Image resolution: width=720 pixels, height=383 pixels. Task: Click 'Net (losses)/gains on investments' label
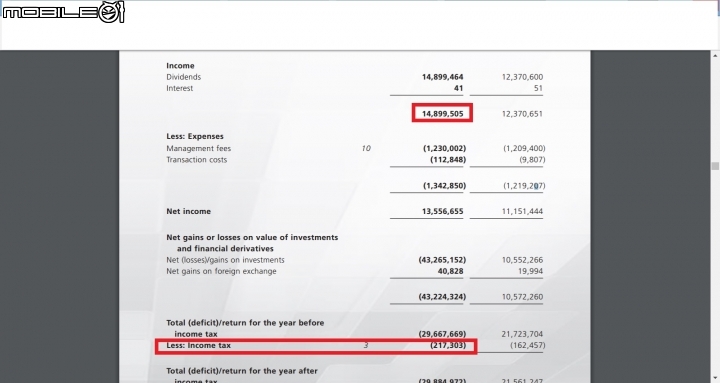[x=225, y=260]
